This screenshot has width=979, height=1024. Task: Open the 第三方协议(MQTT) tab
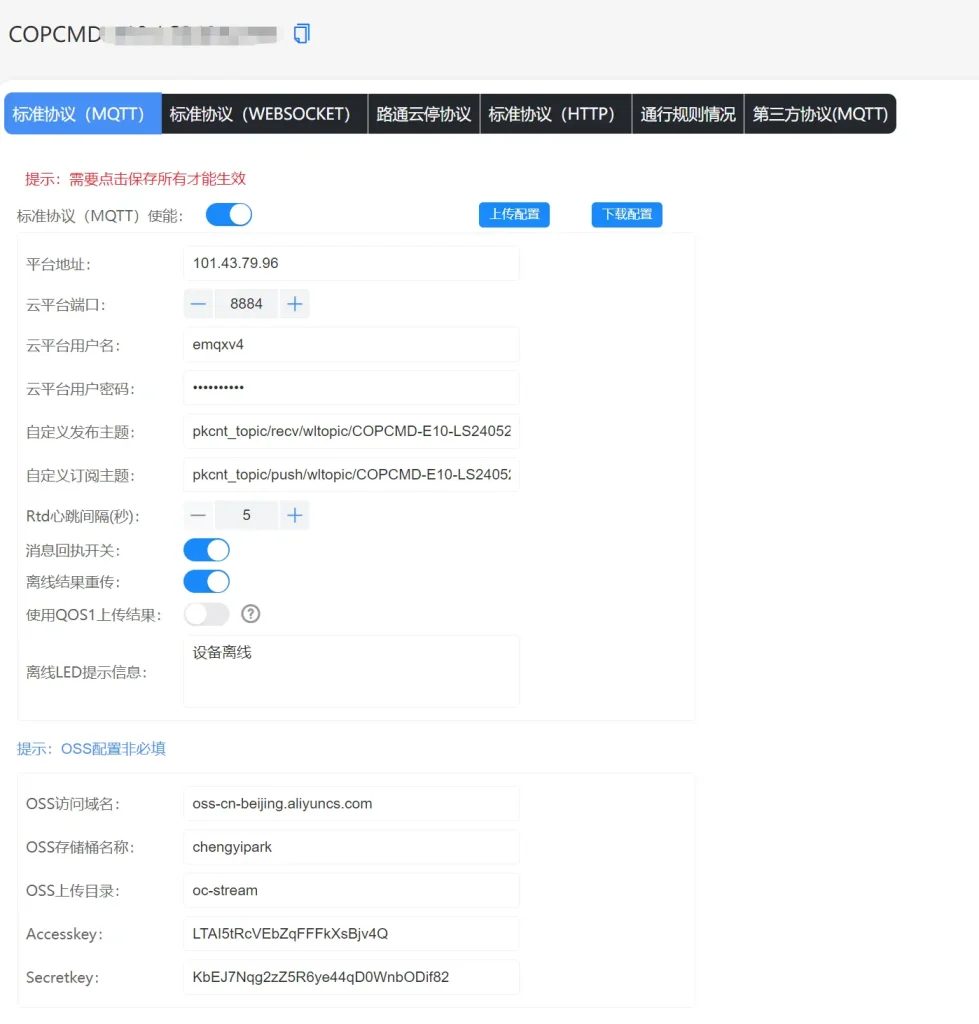point(820,113)
